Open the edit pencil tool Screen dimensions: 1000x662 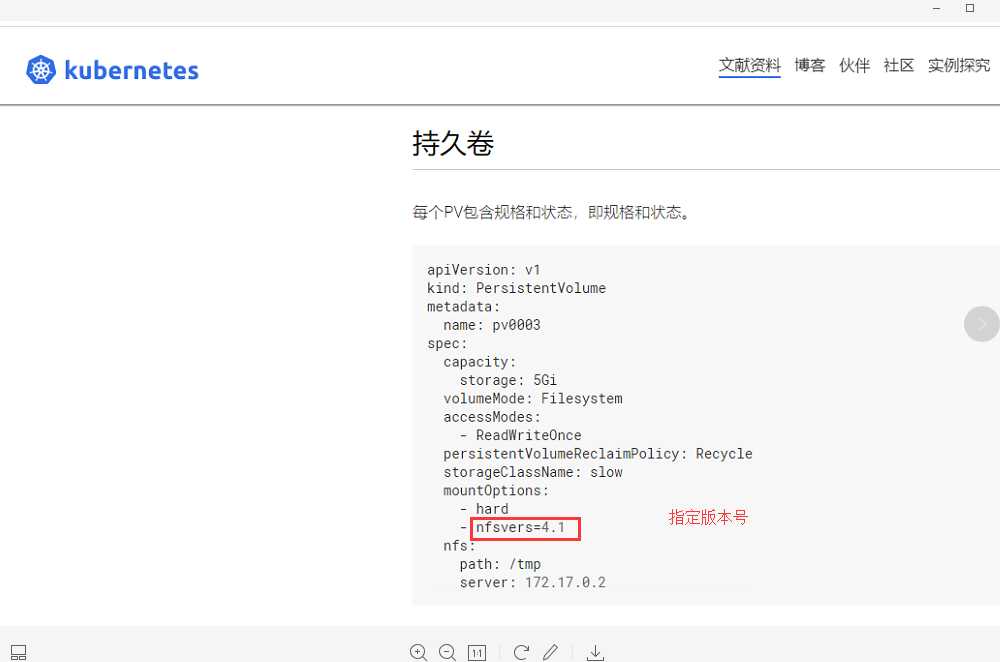pyautogui.click(x=550, y=652)
